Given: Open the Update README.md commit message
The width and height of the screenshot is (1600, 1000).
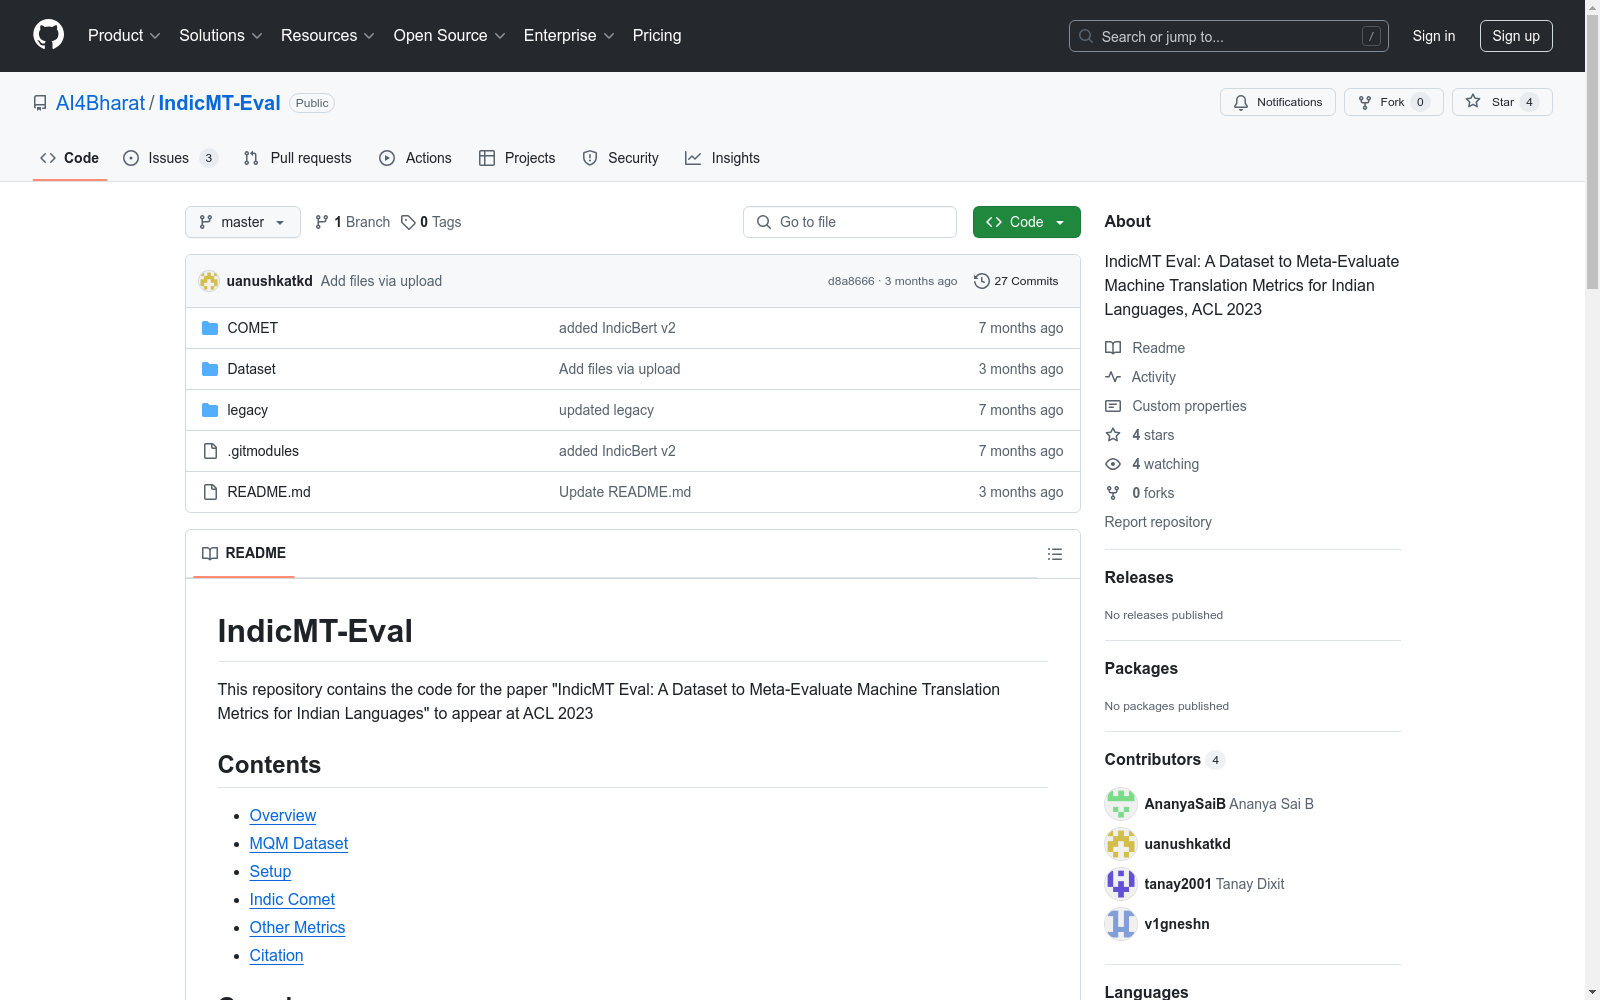Looking at the screenshot, I should click(625, 492).
